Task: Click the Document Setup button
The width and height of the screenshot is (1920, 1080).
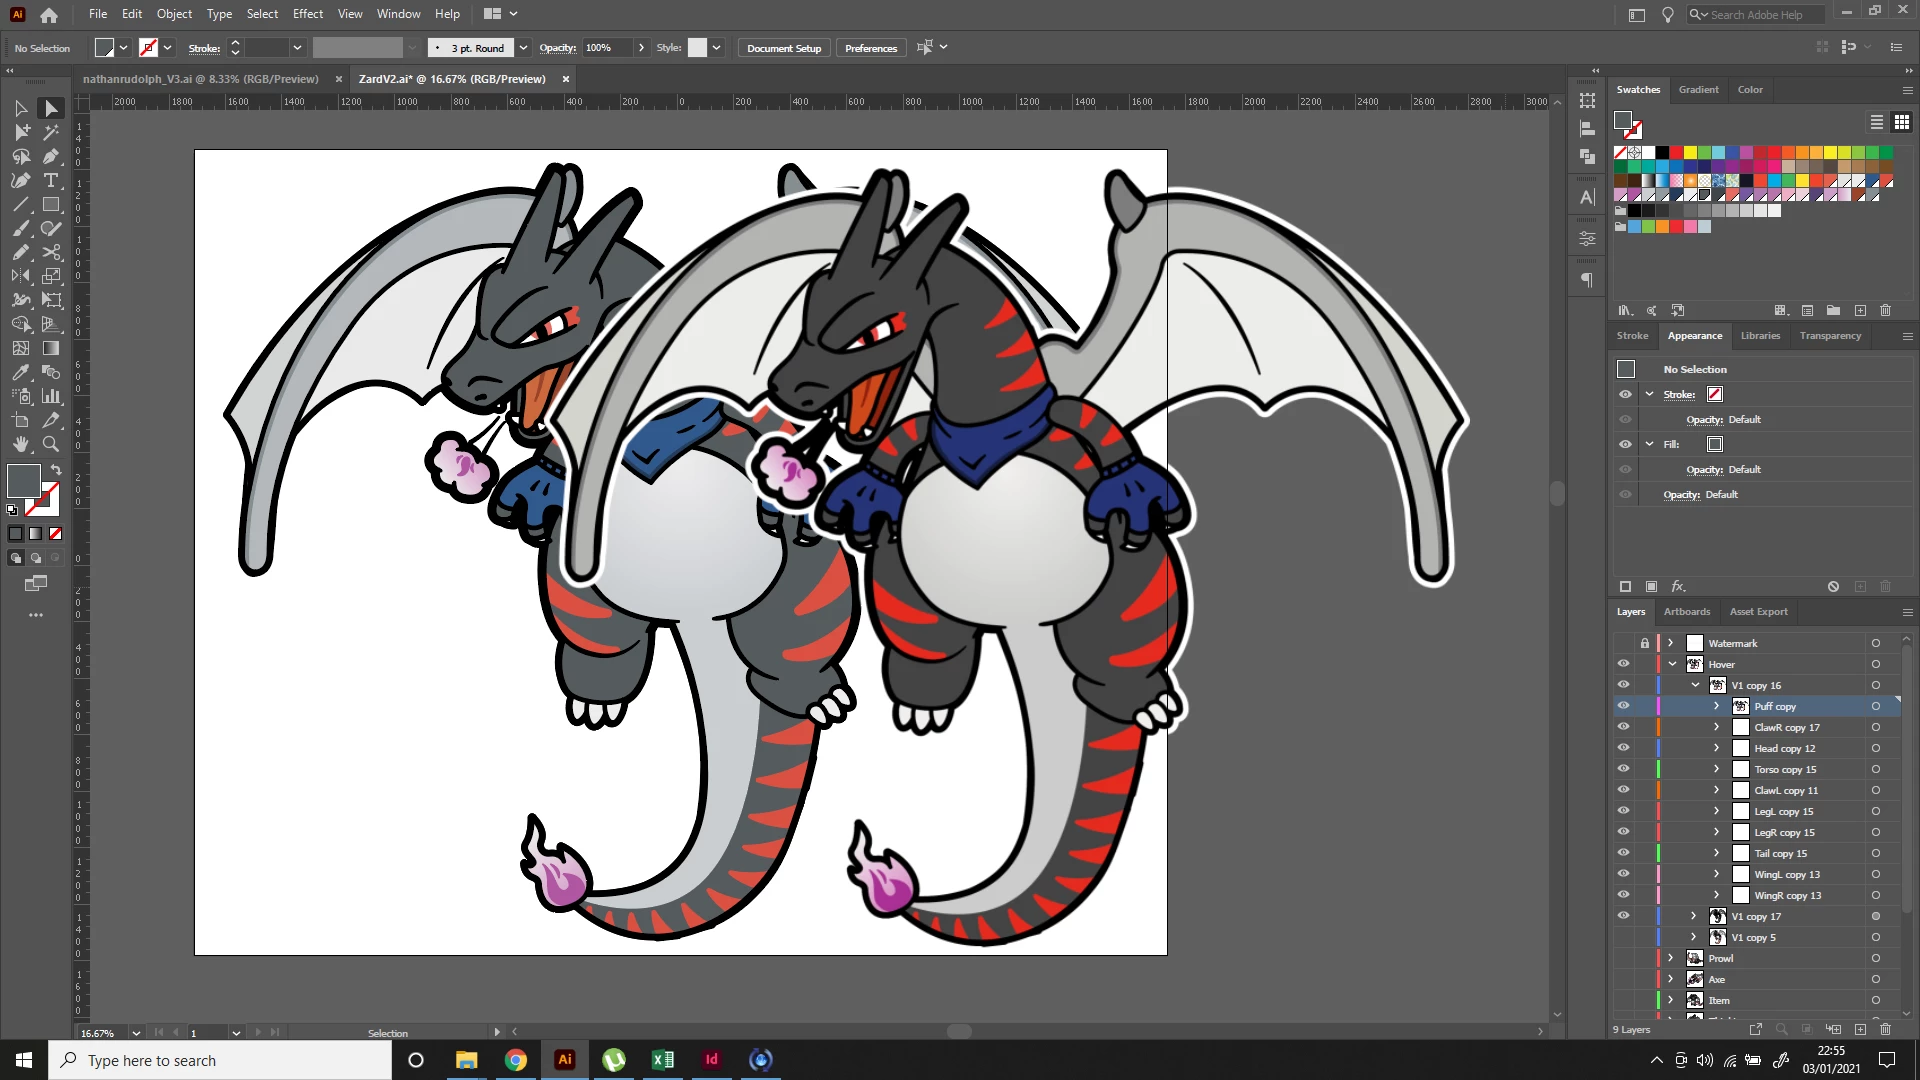Action: [x=783, y=48]
